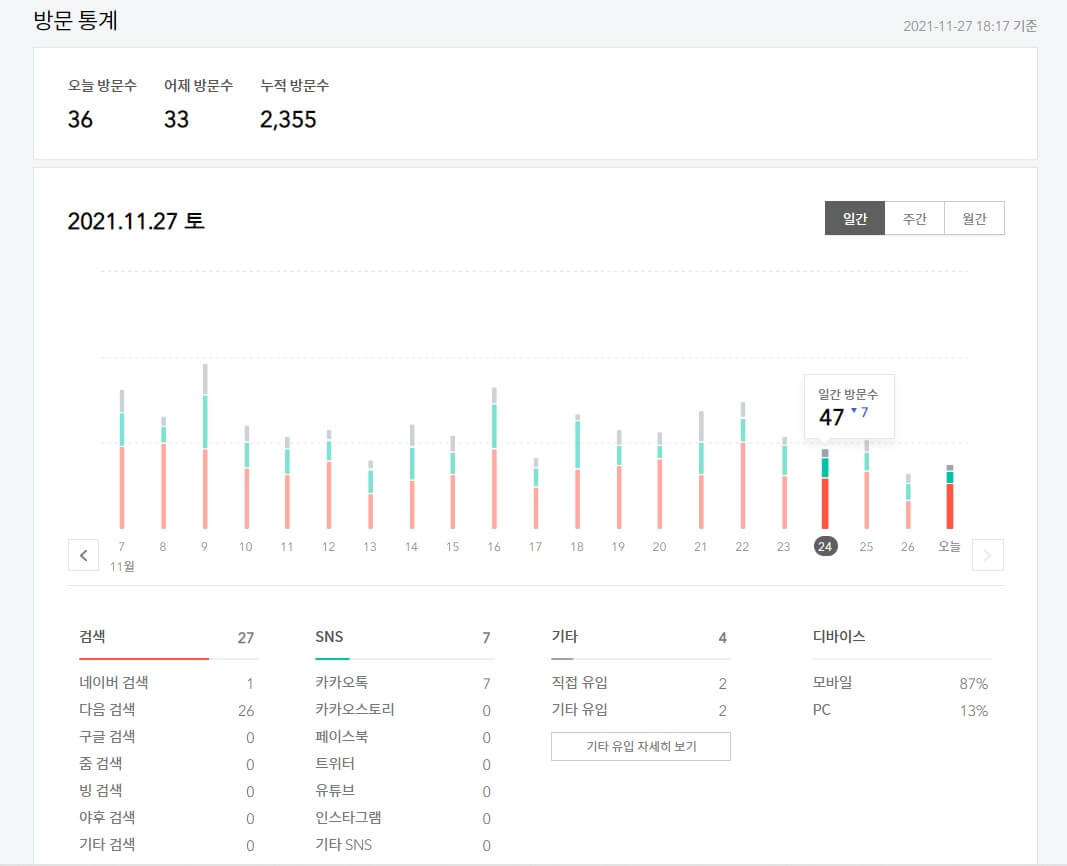Switch to the 월간 view tab

click(x=973, y=218)
